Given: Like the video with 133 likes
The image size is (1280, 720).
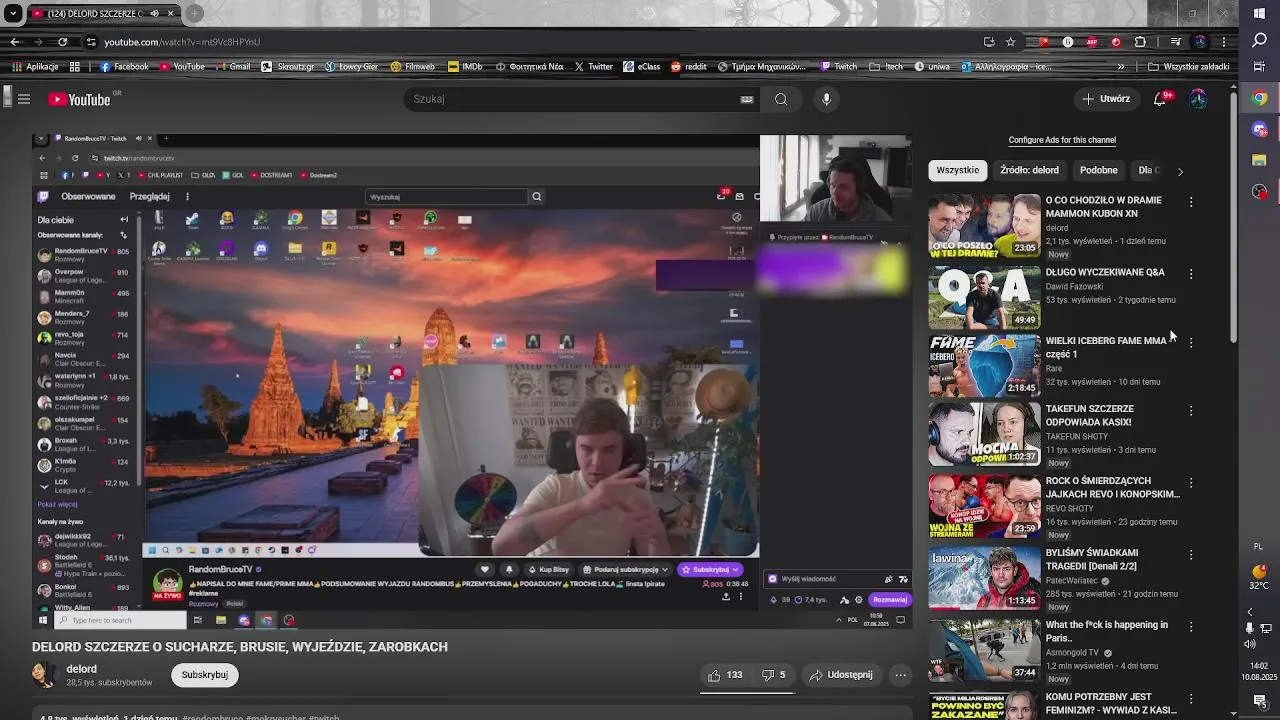Looking at the screenshot, I should click(724, 675).
